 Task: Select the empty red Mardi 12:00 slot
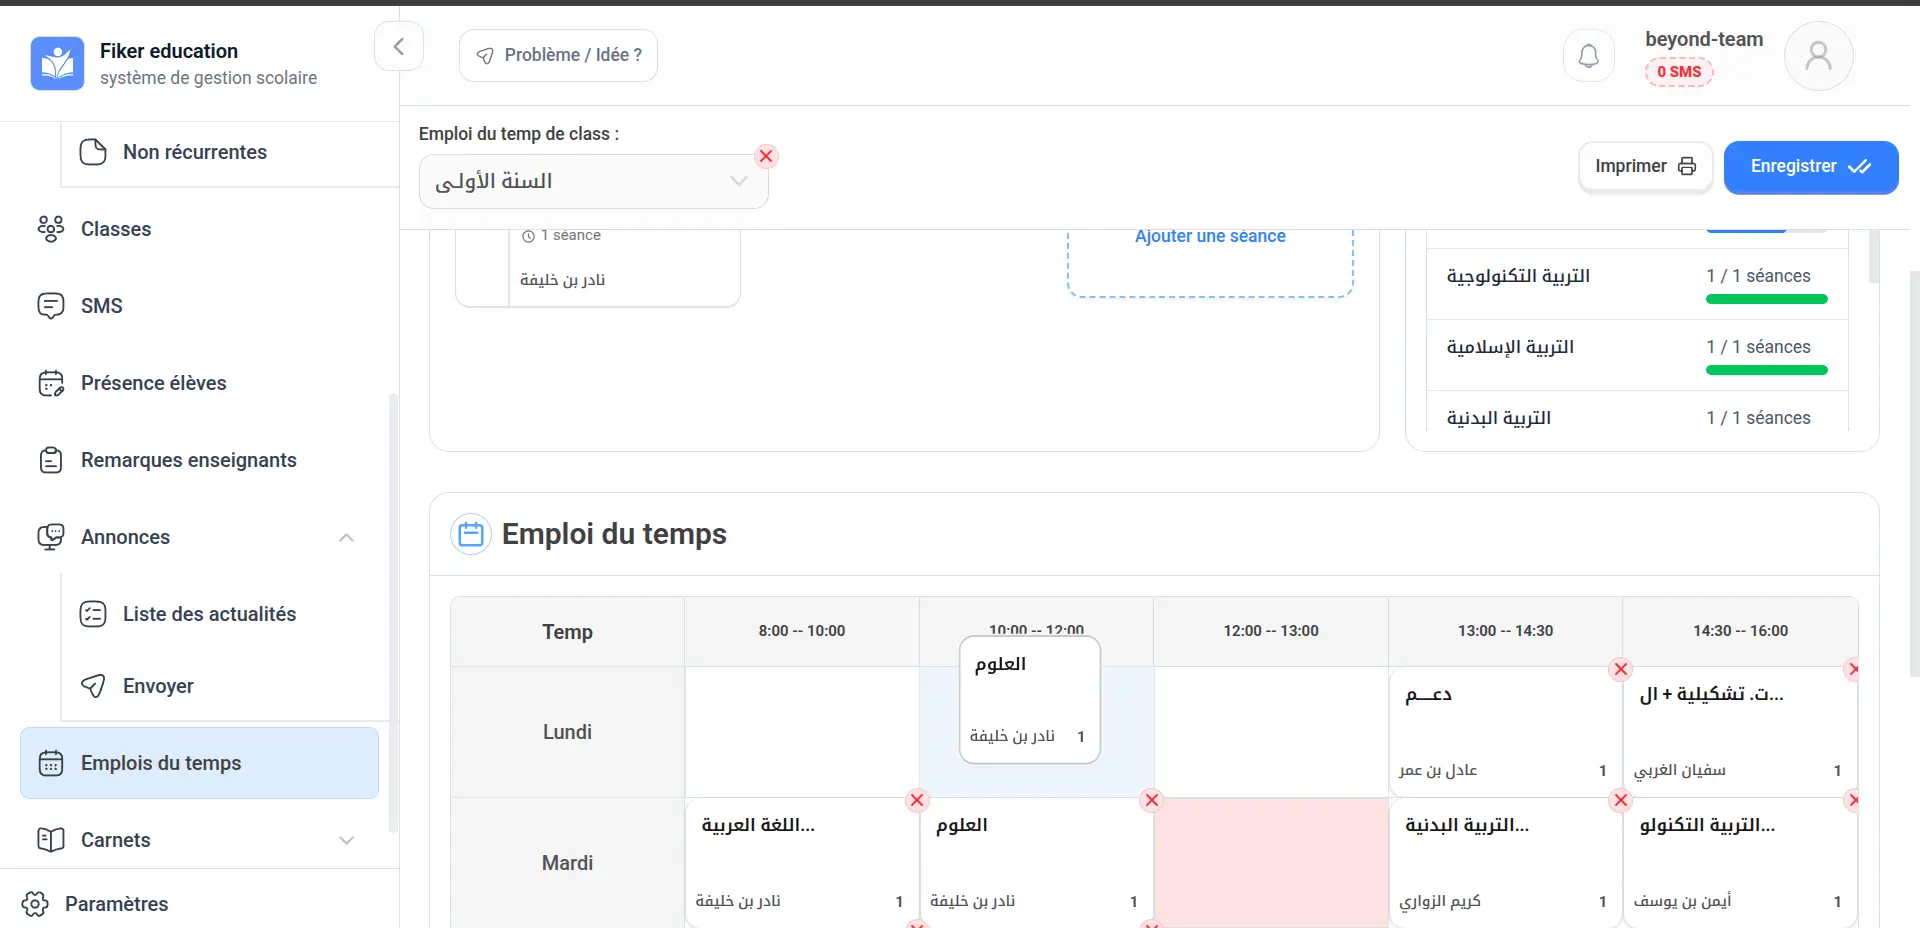(1270, 862)
